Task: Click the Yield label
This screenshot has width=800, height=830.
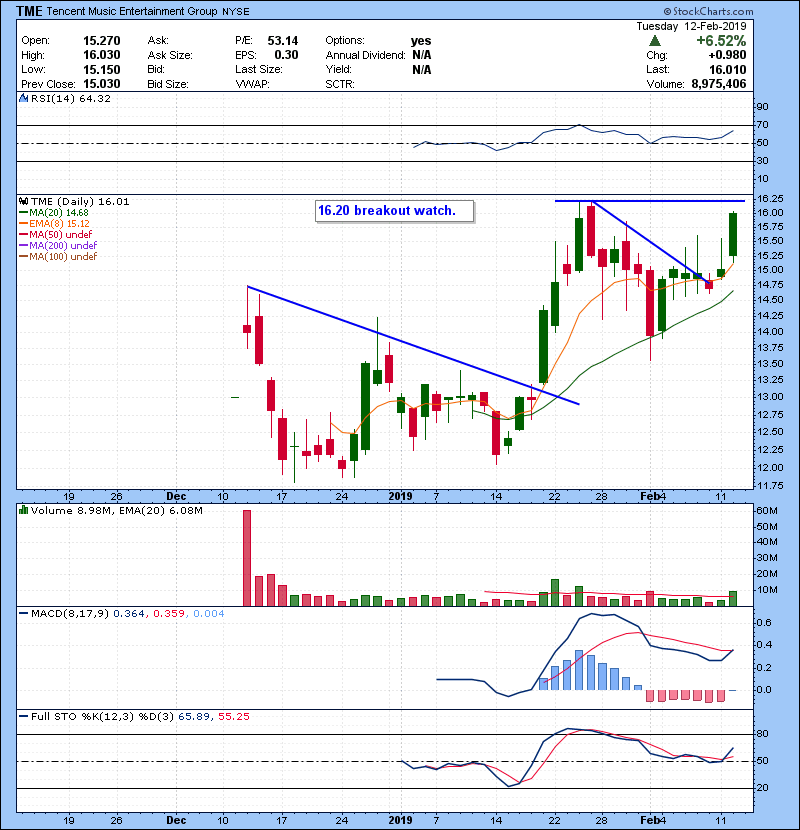Action: pos(338,69)
